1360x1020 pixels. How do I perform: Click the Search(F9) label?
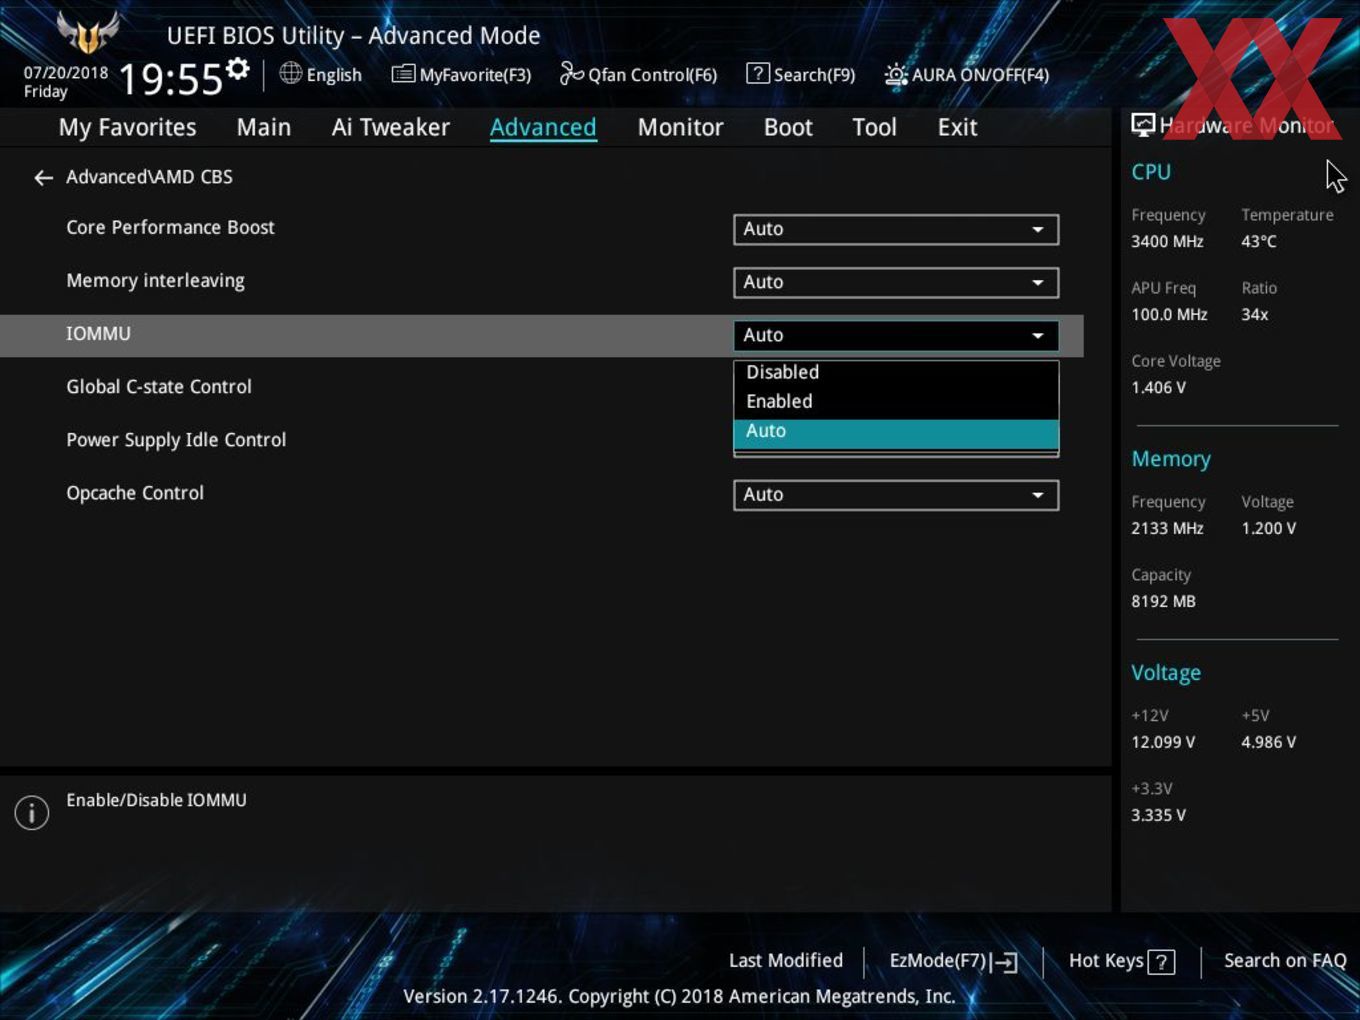coord(815,75)
